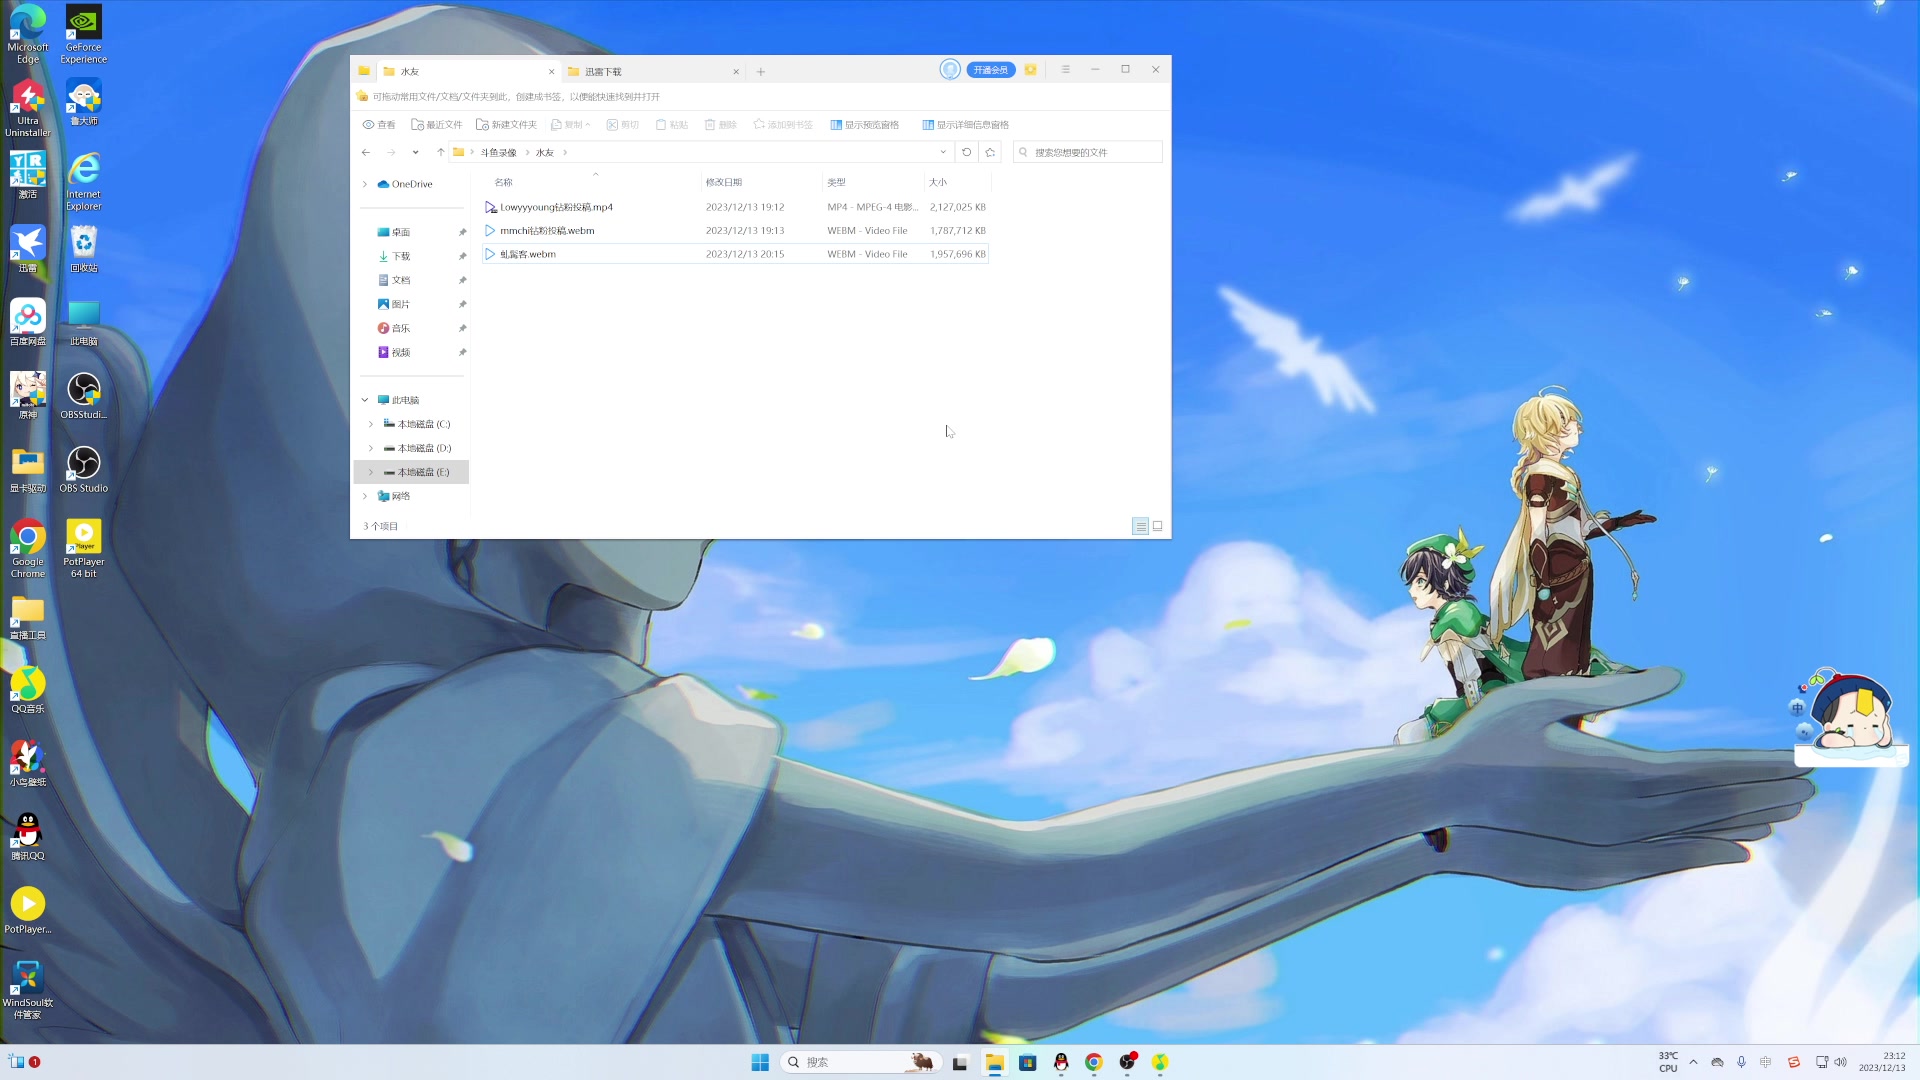1920x1080 pixels.
Task: Click the star bookmark icon beside refresh
Action: 990,152
